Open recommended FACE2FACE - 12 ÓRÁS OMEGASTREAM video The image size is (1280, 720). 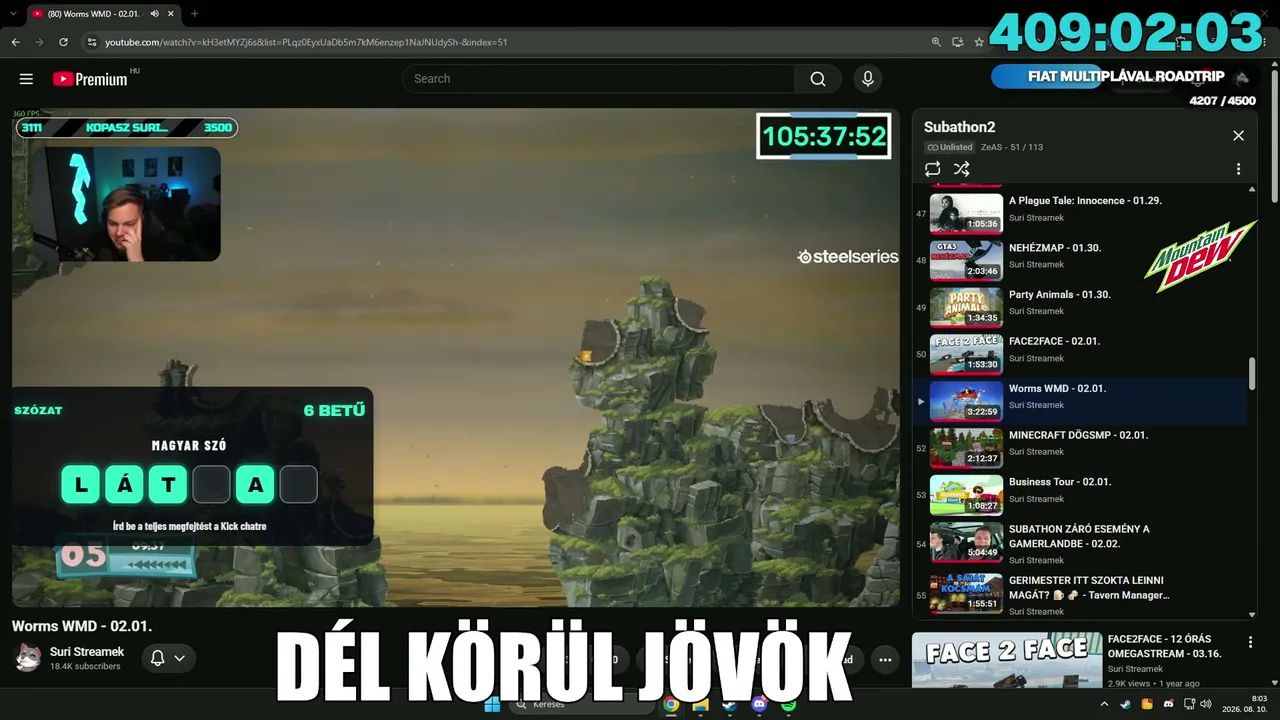(x=1165, y=646)
